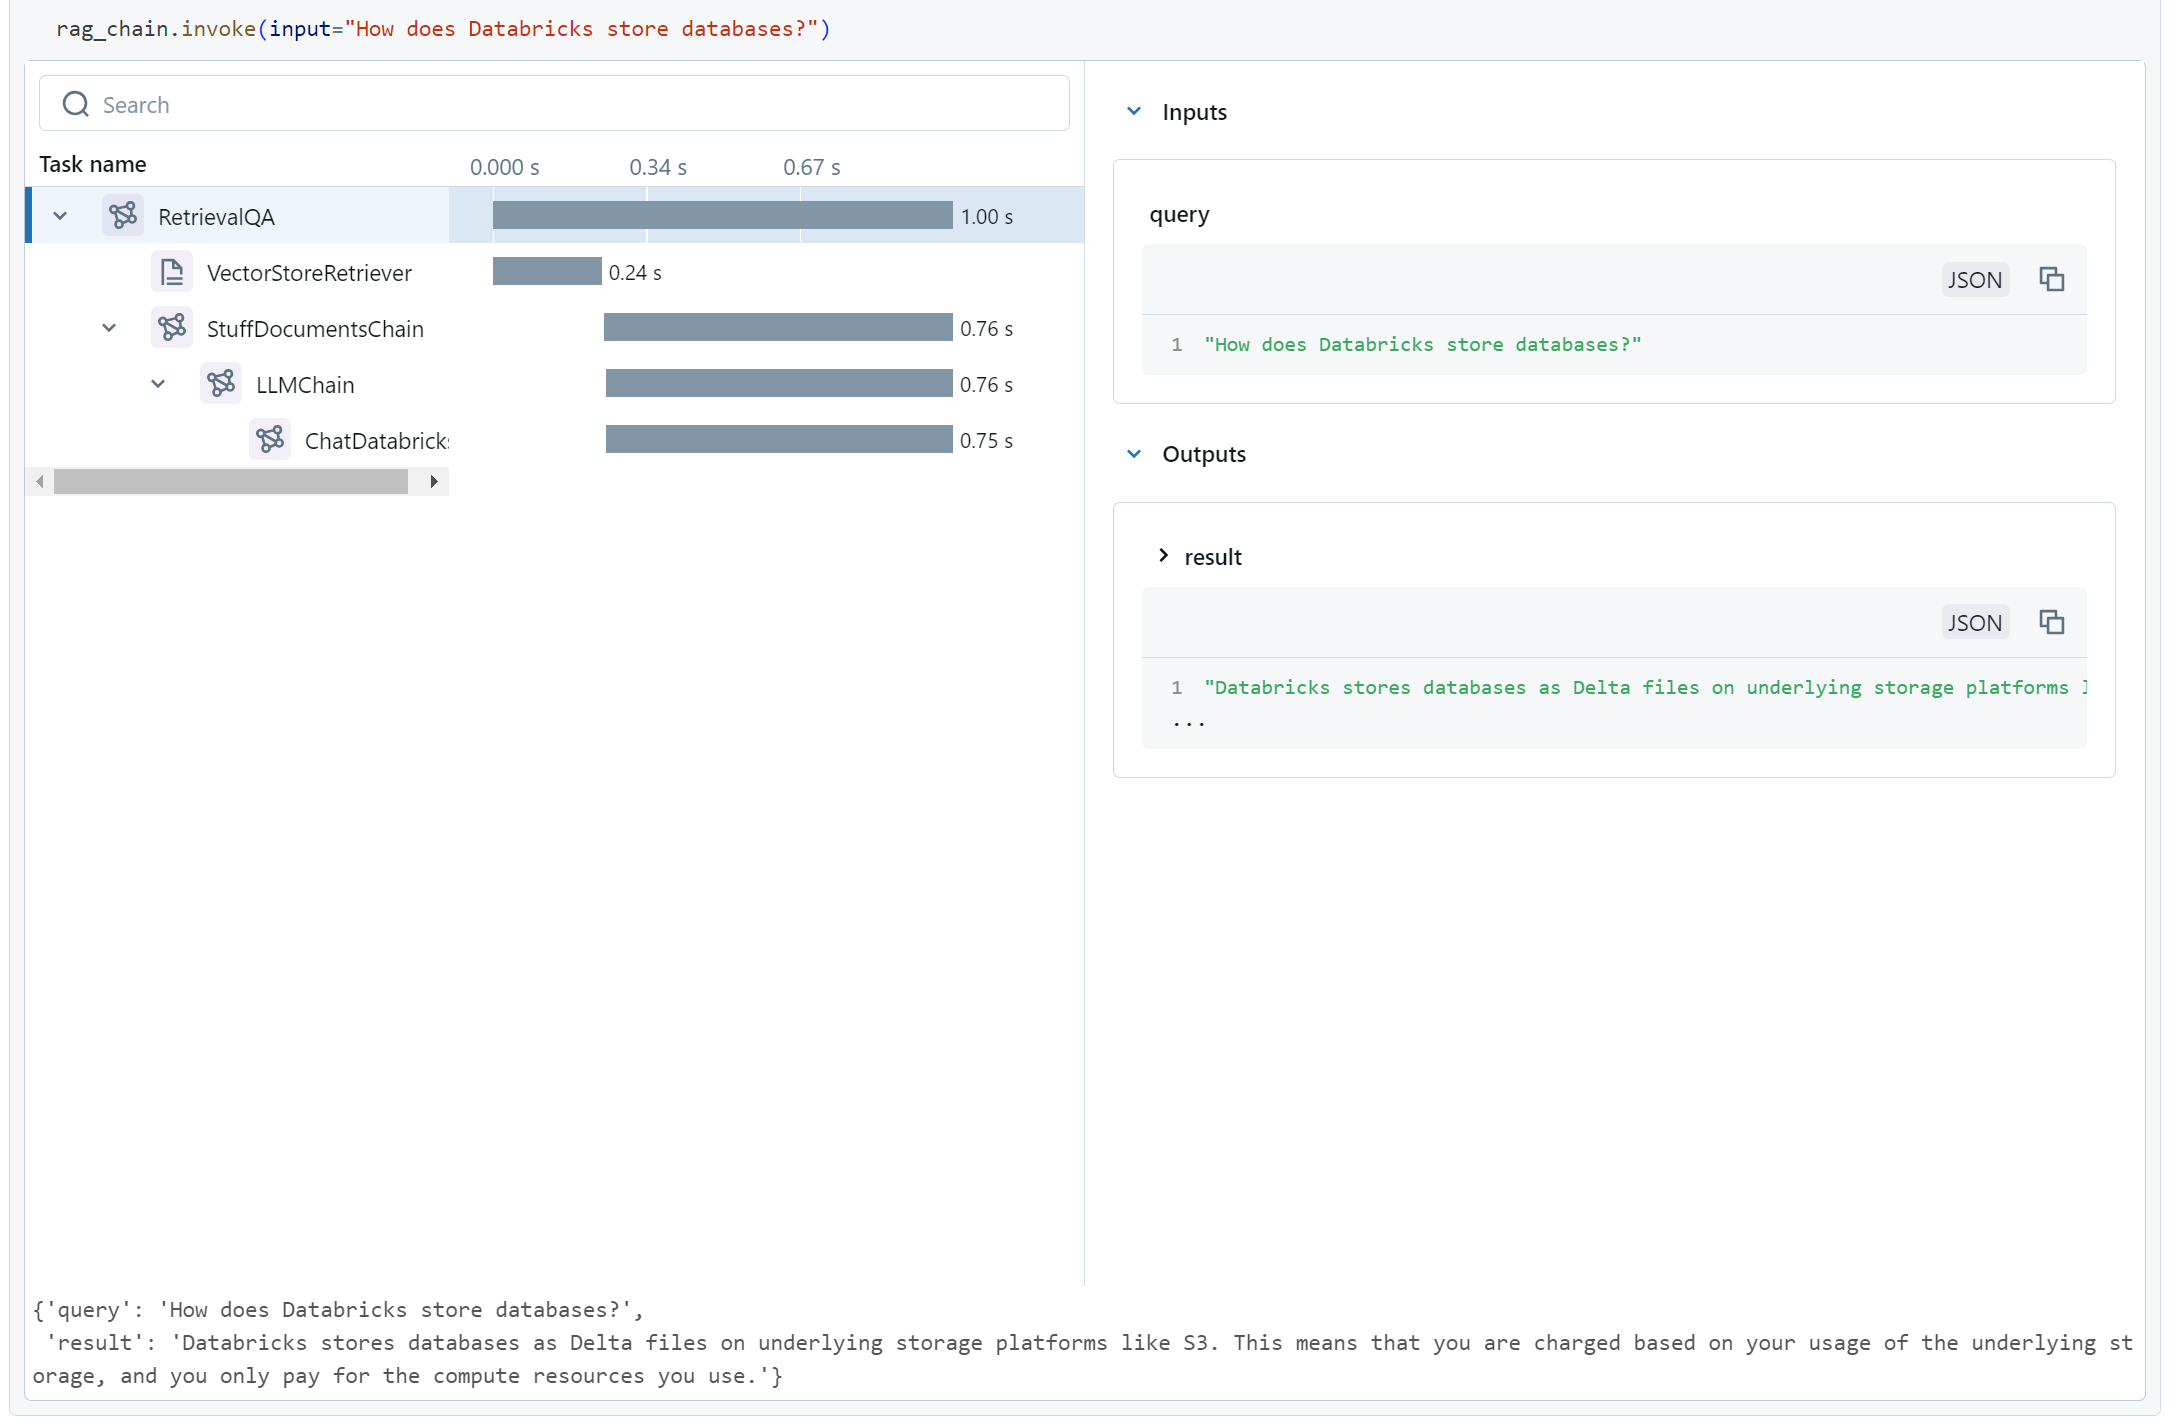This screenshot has width=2172, height=1427.
Task: Collapse the LLMChain tree node
Action: pos(158,384)
